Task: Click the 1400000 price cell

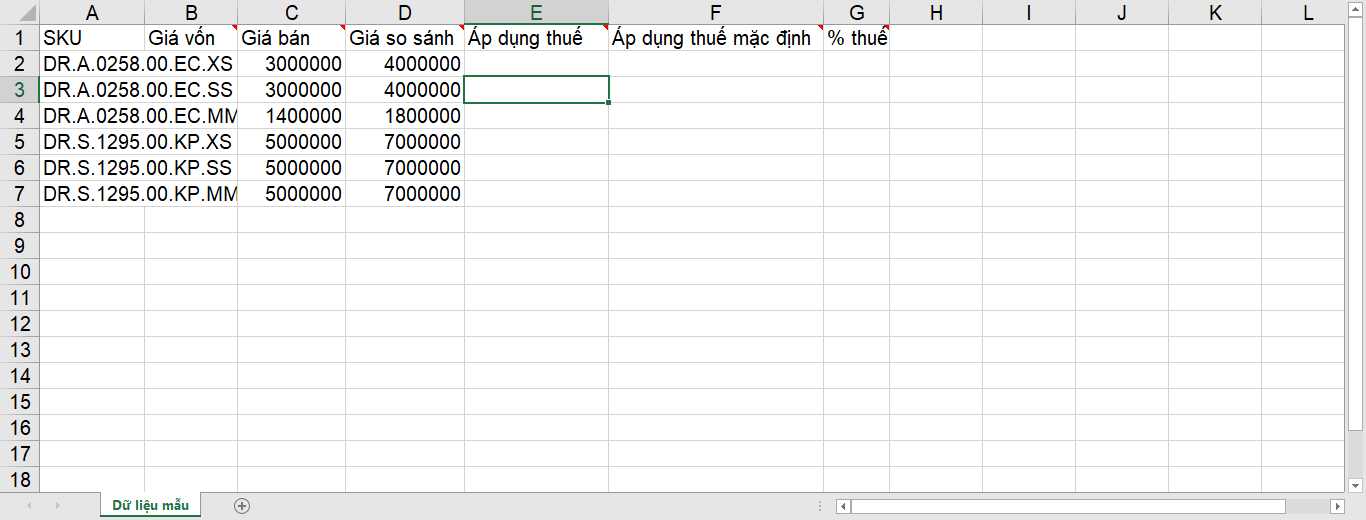Action: pos(291,116)
